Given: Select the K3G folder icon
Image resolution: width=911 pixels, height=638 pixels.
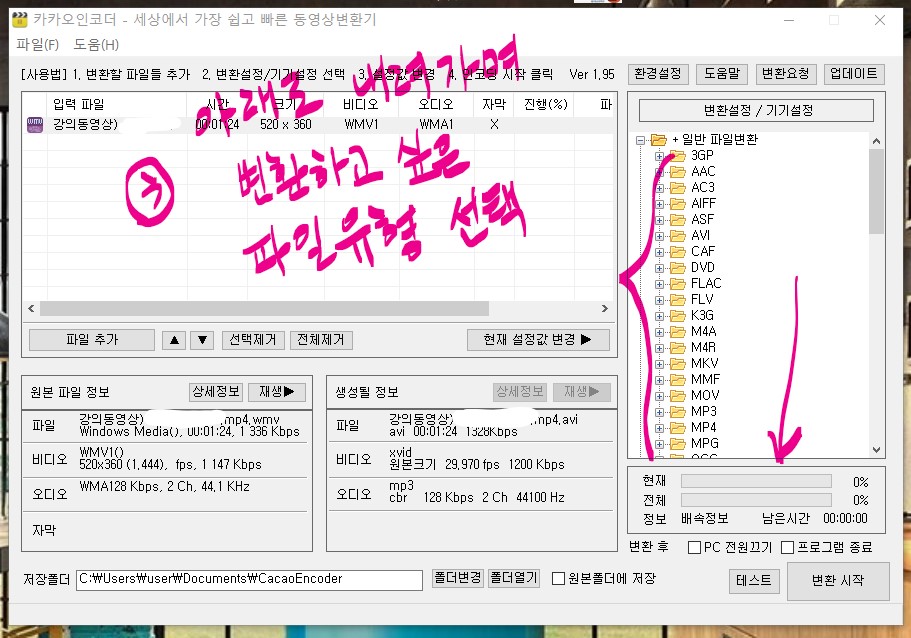Looking at the screenshot, I should (x=677, y=316).
